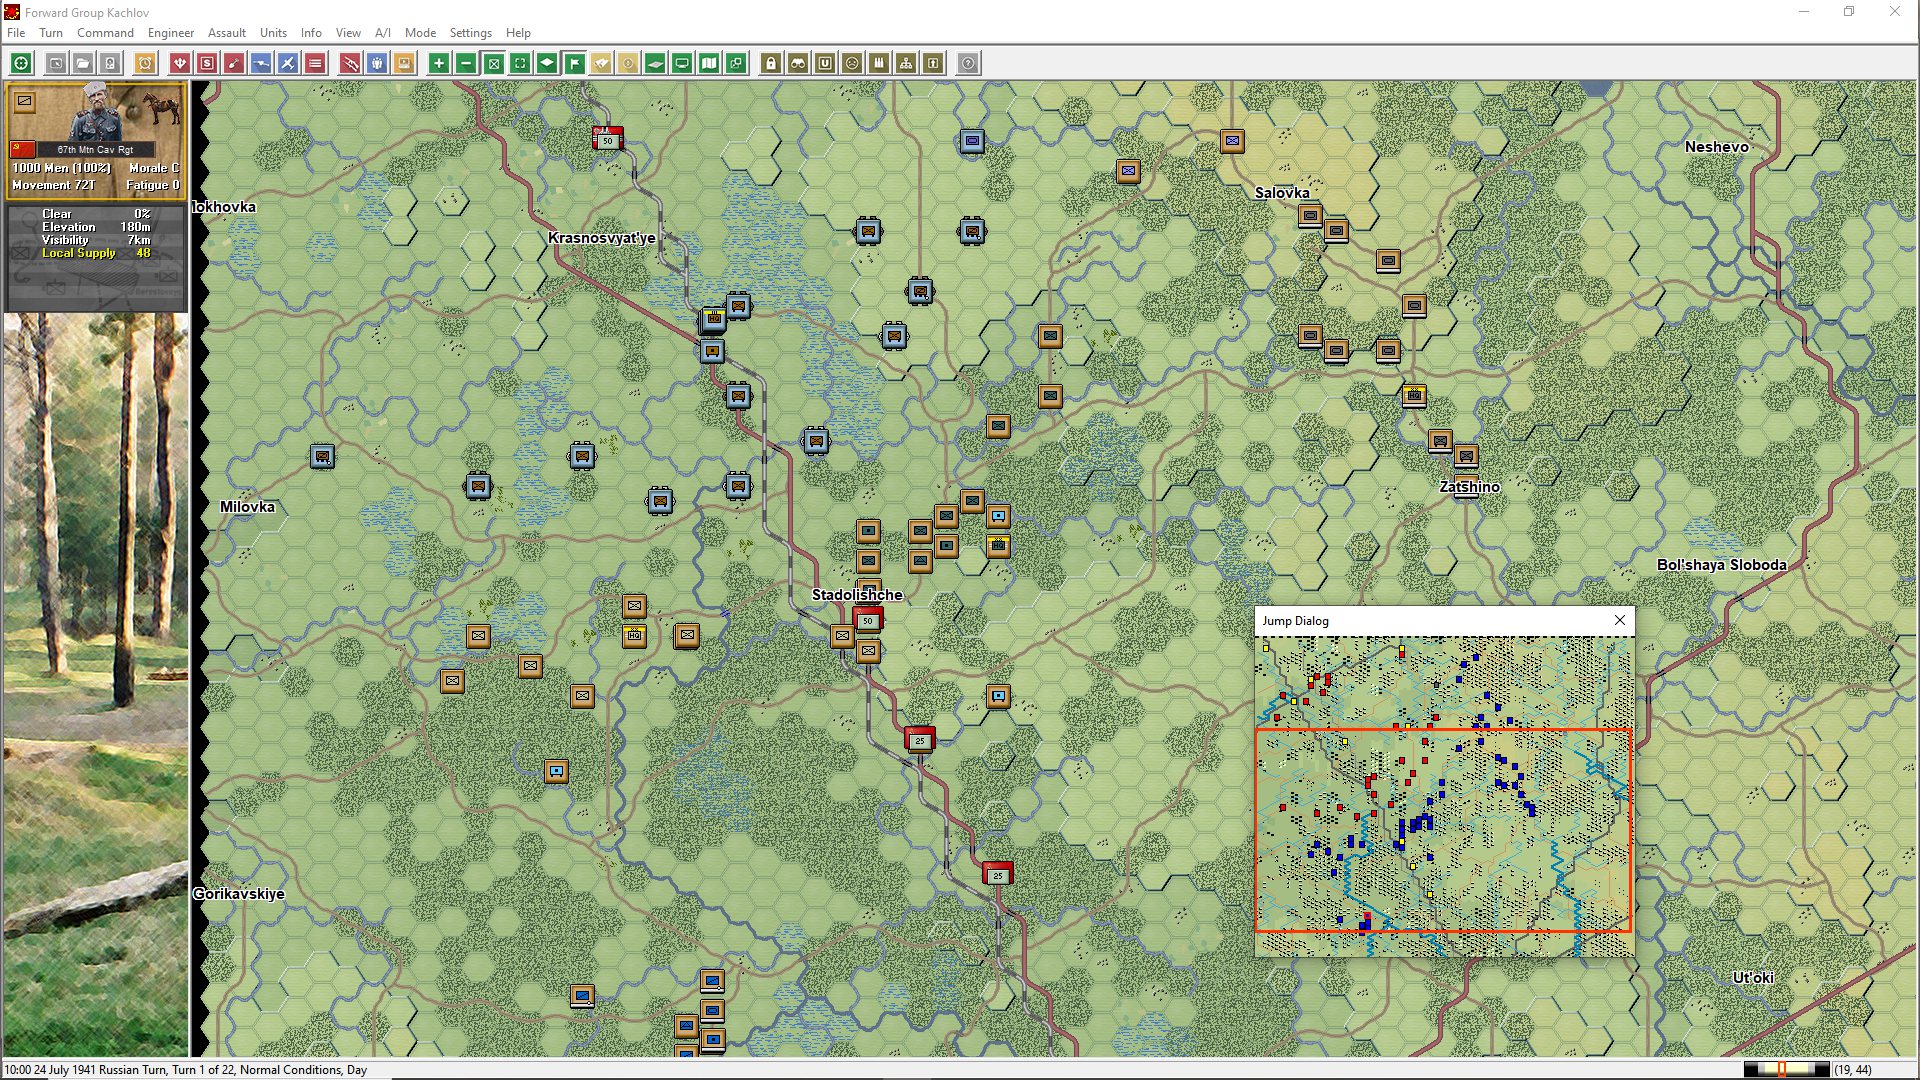Close the Jump Dialog window
This screenshot has height=1080, width=1920.
1620,620
